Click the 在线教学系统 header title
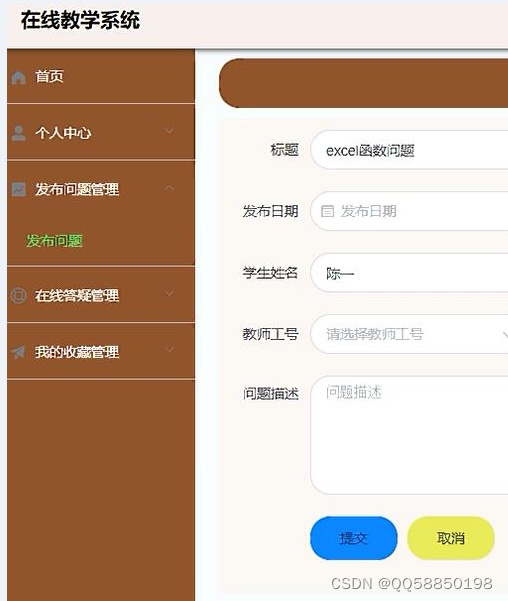The height and width of the screenshot is (601, 508). pyautogui.click(x=80, y=20)
